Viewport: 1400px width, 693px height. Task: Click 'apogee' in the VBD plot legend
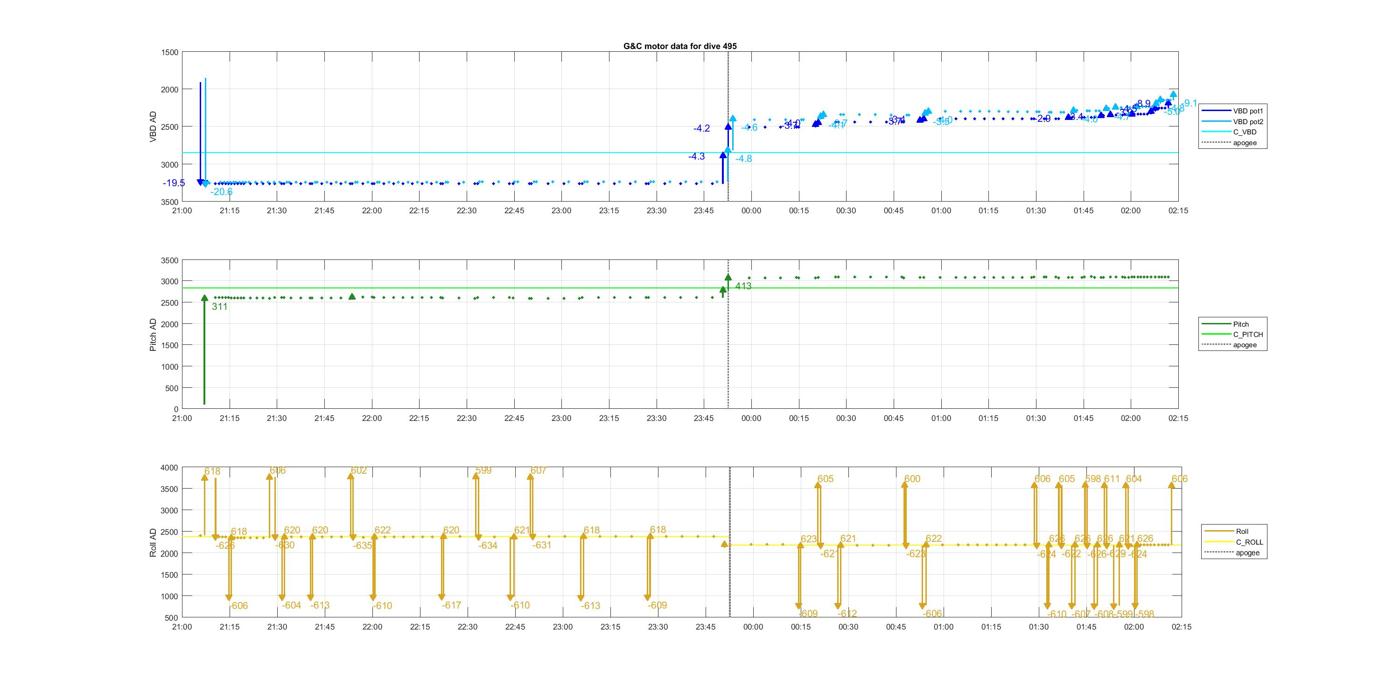click(1229, 143)
